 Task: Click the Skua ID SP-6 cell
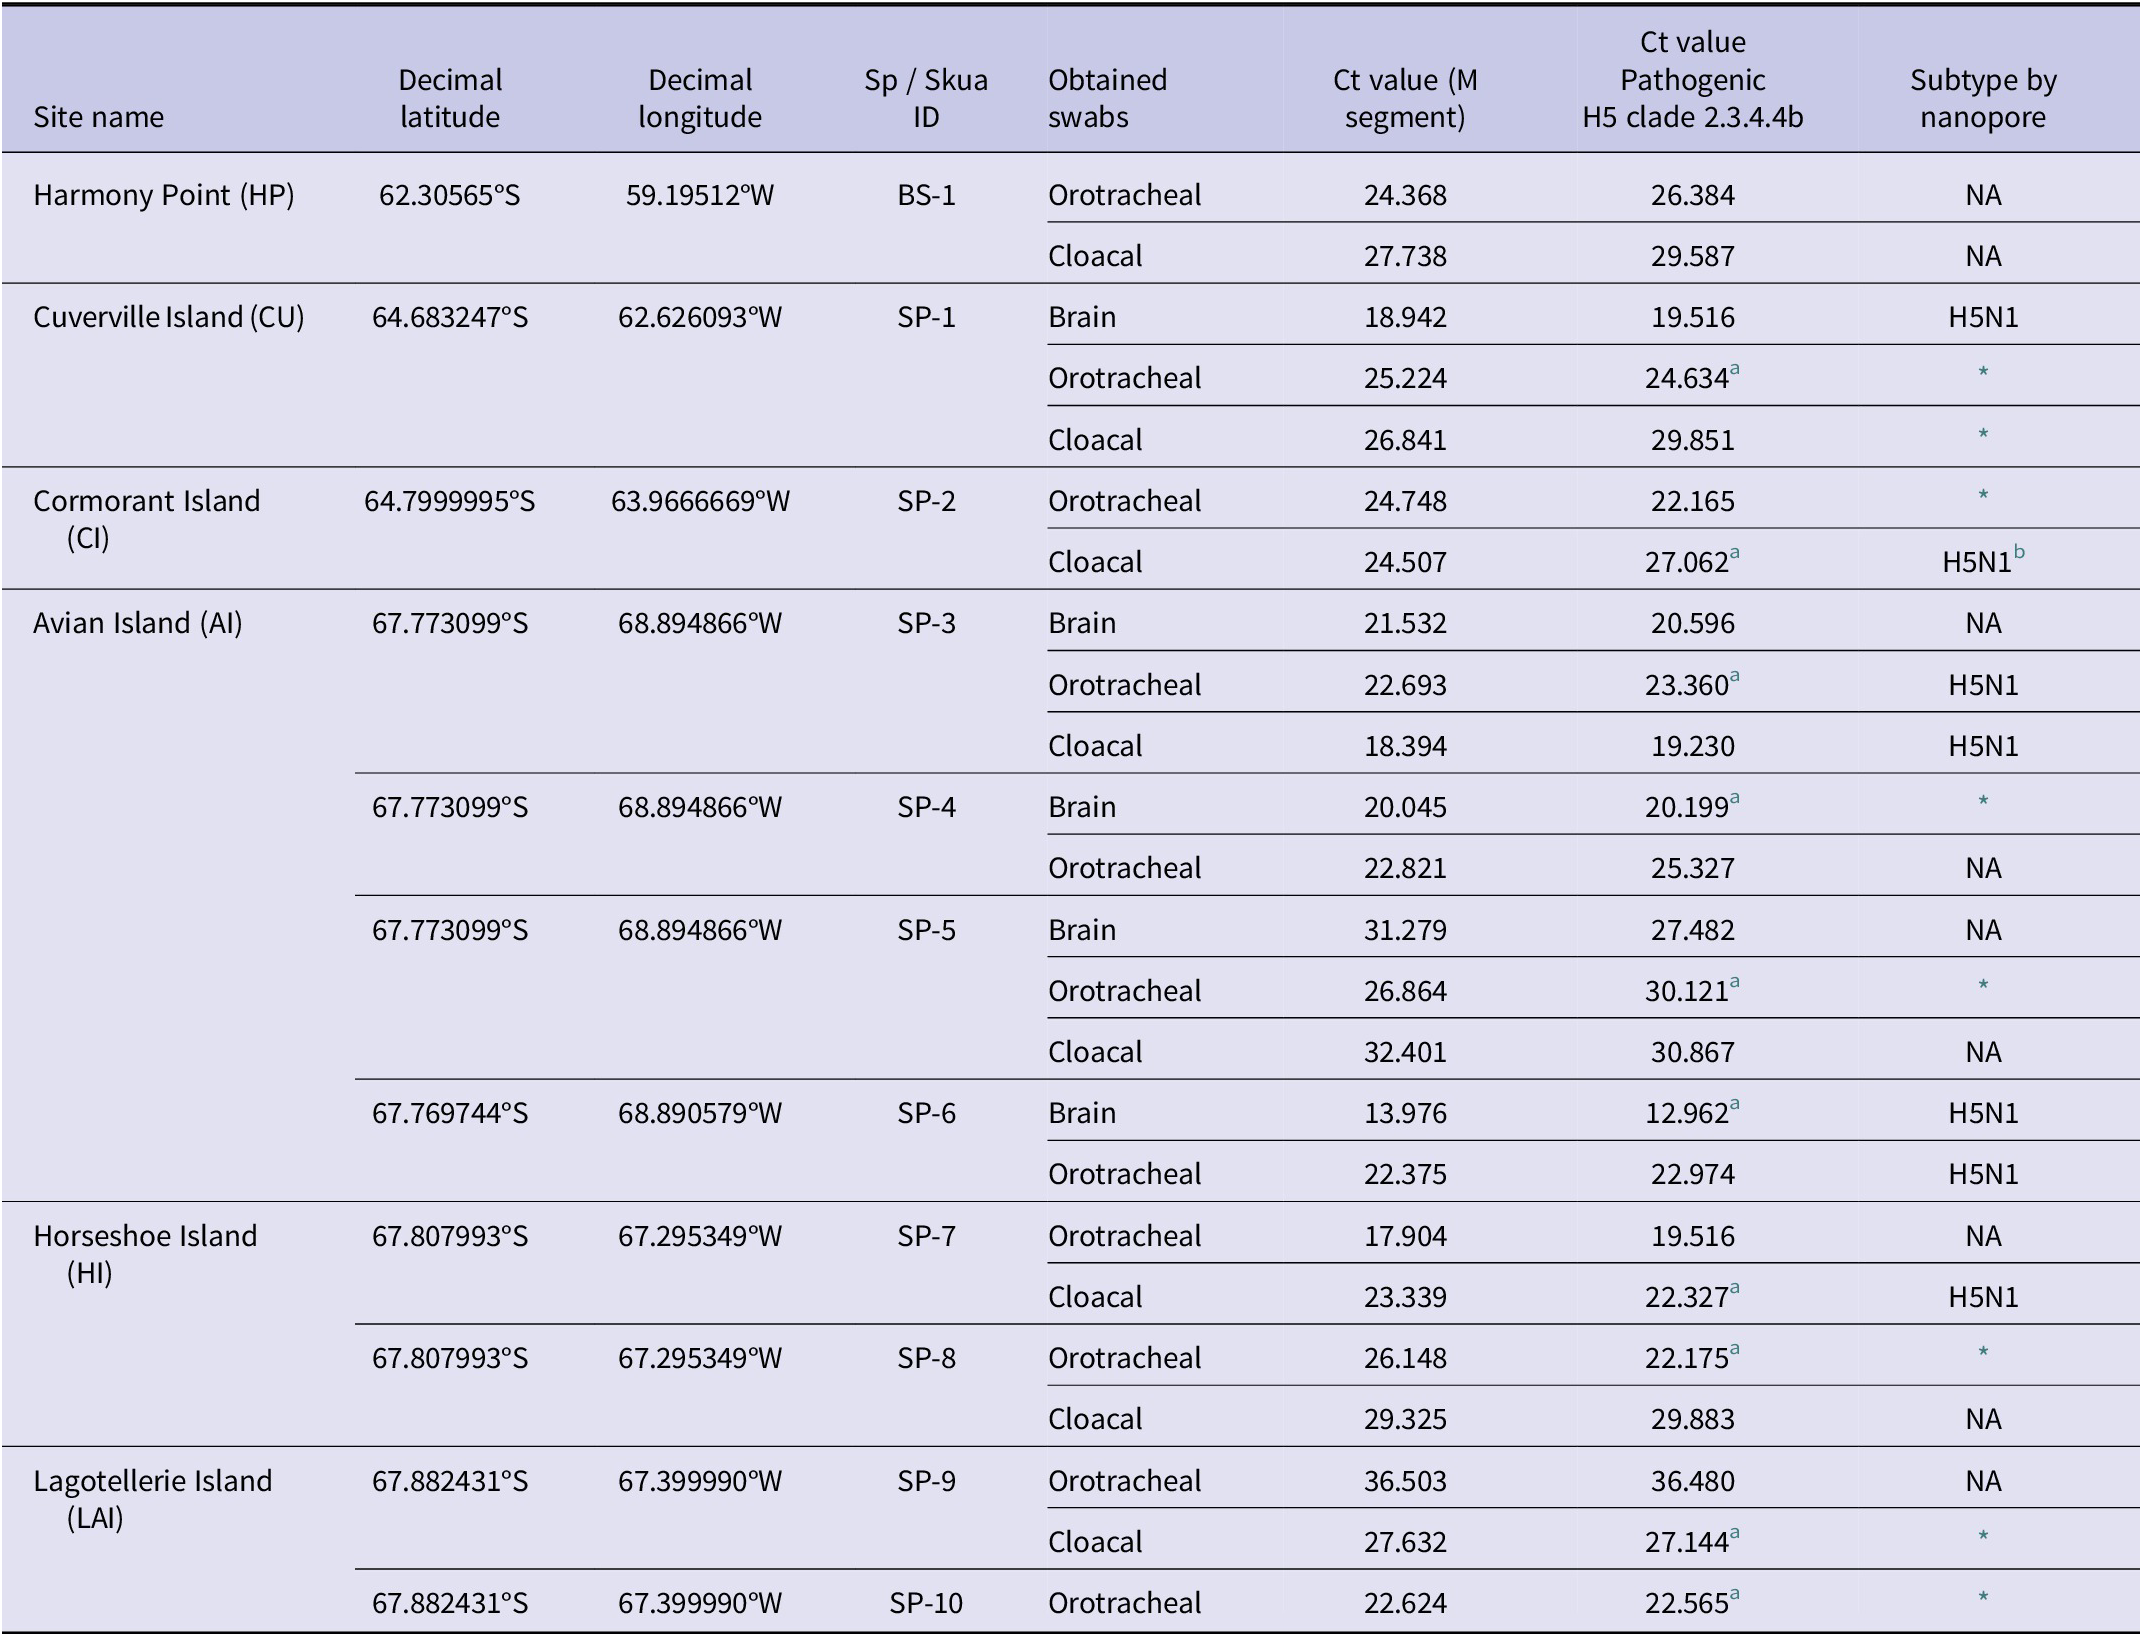[x=926, y=1113]
